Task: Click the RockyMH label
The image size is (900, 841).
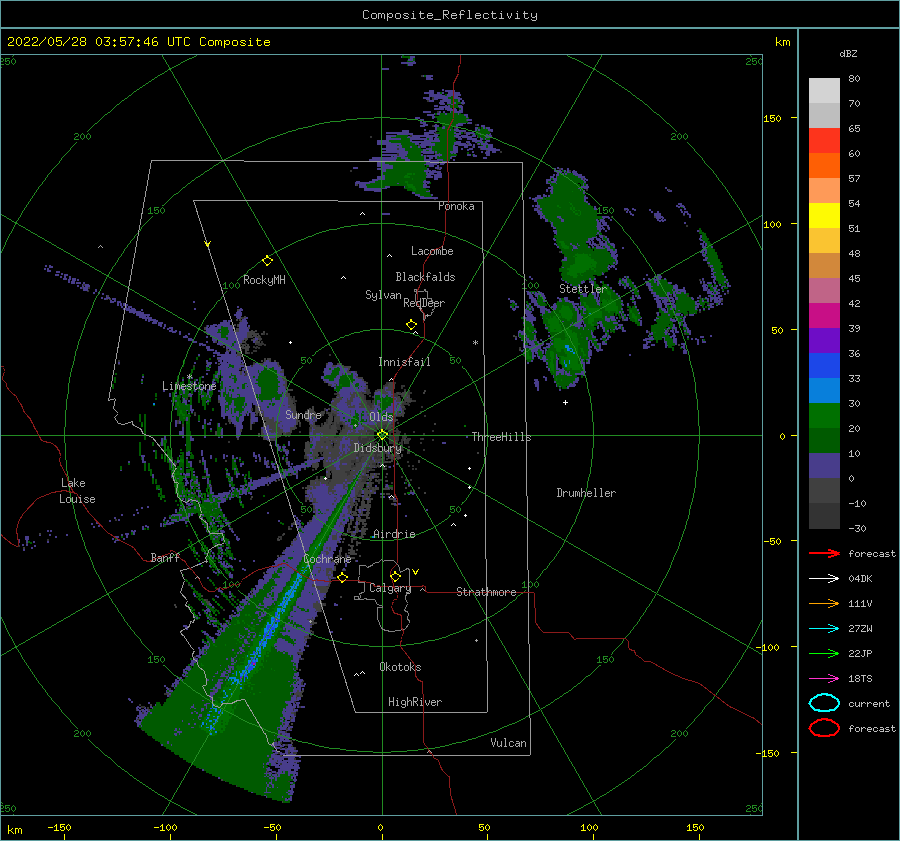Action: click(264, 280)
